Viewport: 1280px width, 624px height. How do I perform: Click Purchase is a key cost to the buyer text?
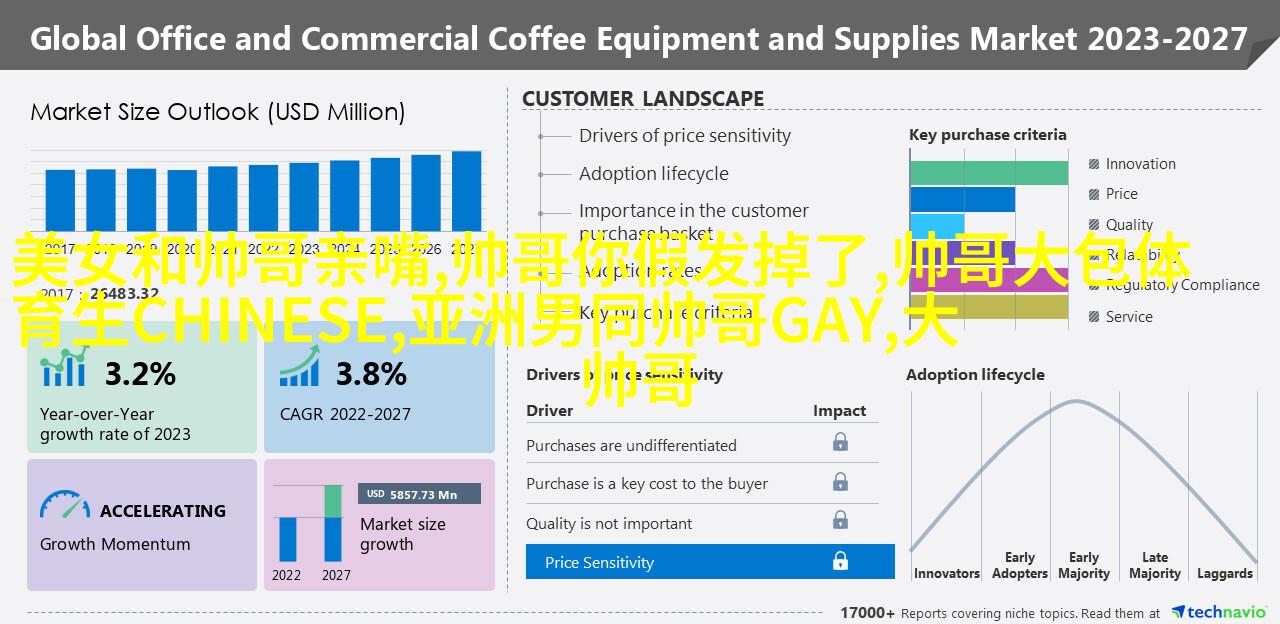tap(647, 484)
